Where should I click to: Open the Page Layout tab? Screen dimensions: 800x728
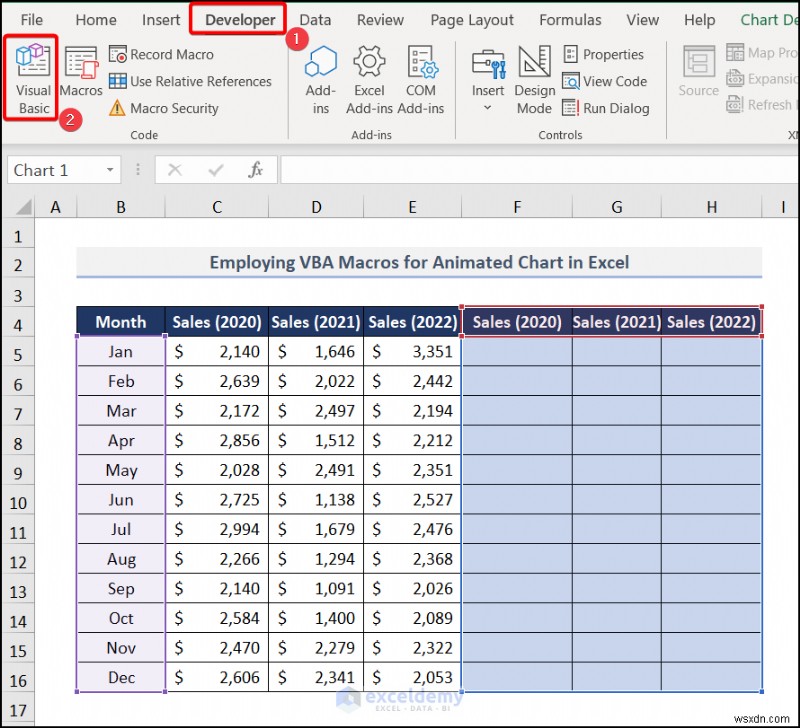coord(472,20)
